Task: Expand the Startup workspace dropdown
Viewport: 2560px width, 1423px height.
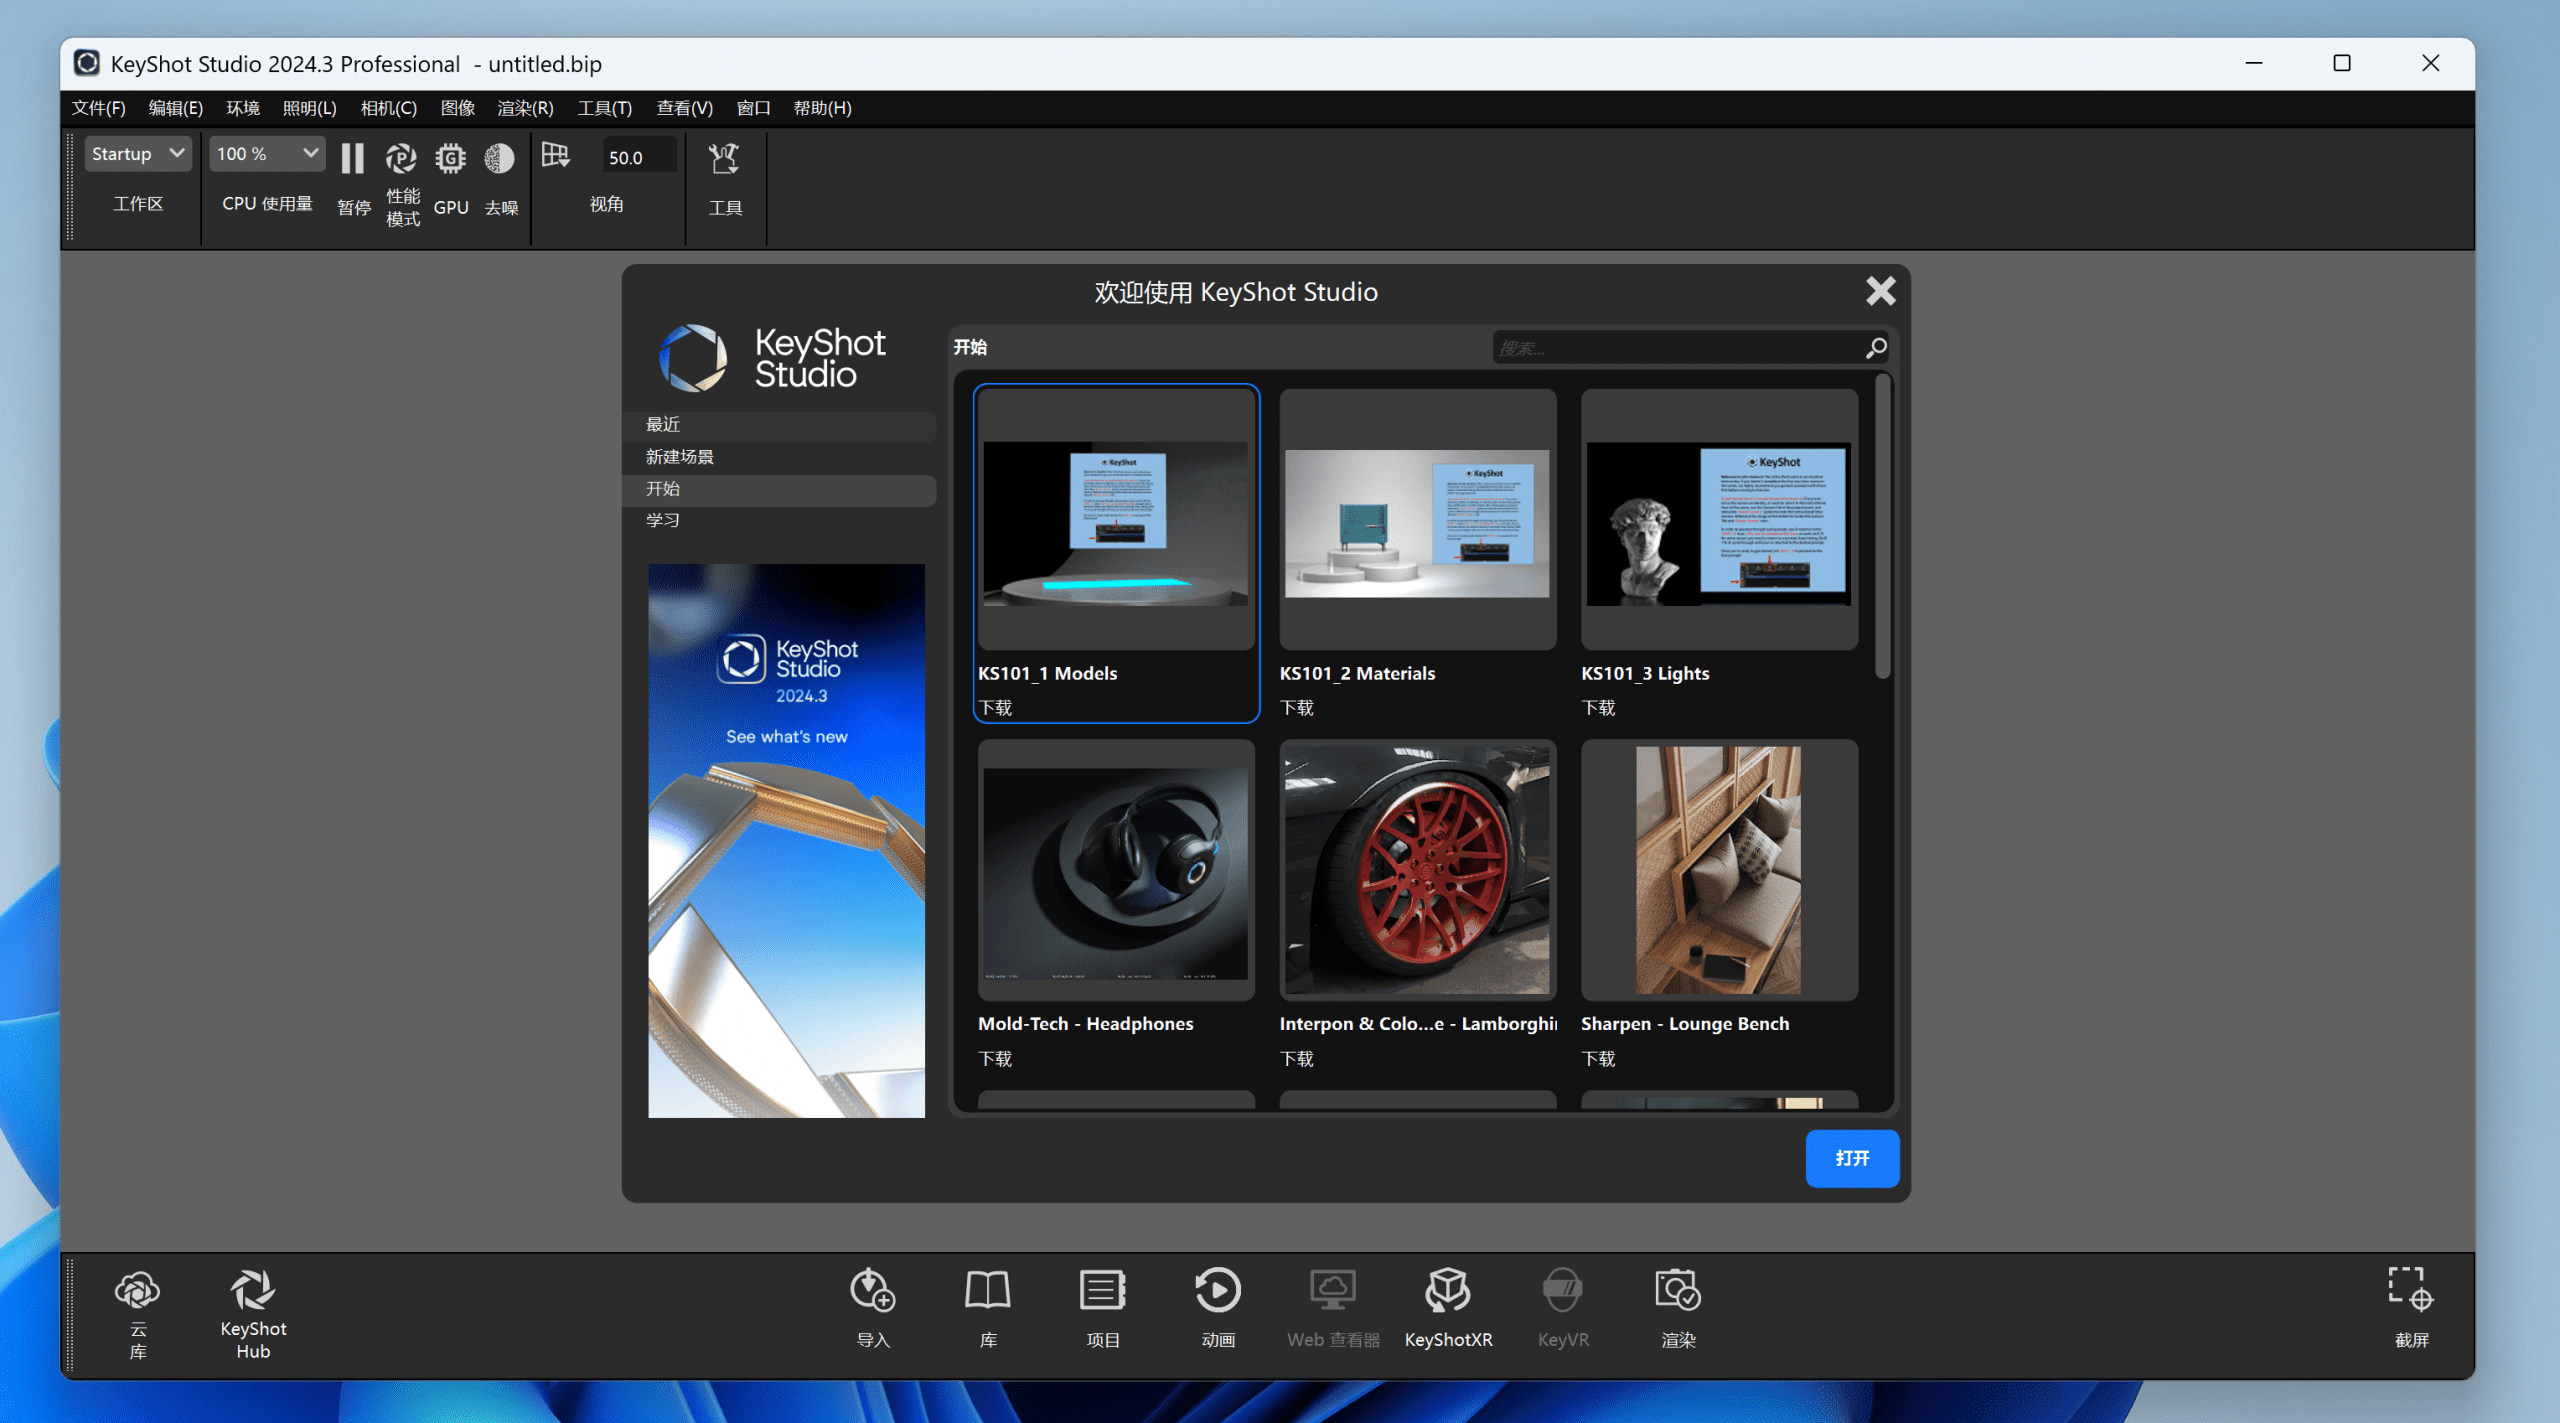Action: tap(137, 154)
